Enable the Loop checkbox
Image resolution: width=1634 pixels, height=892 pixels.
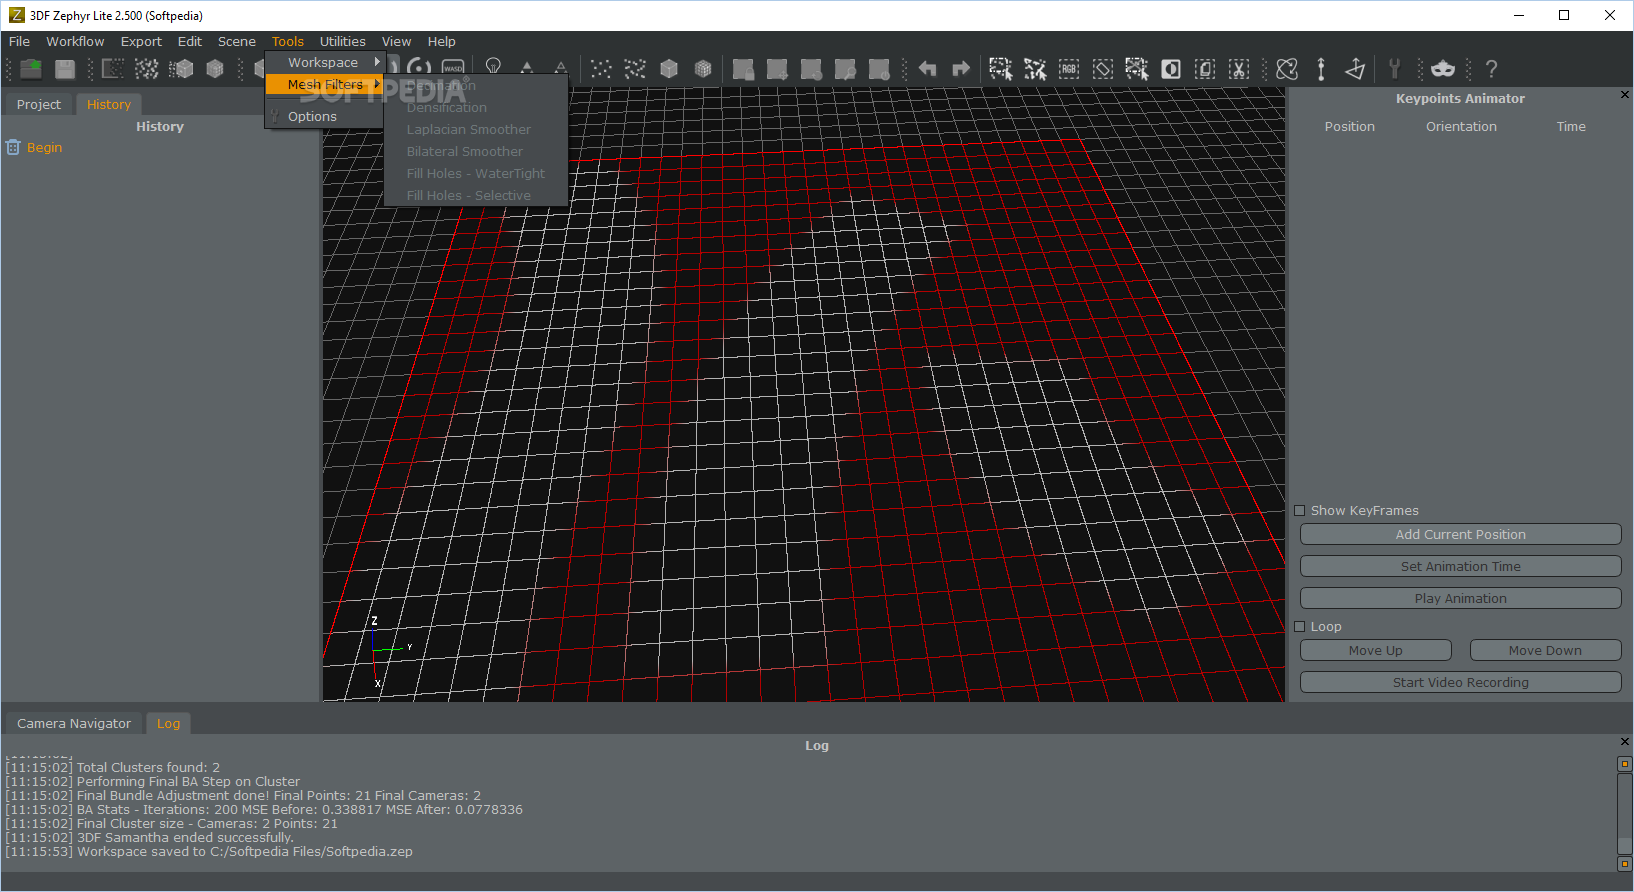click(x=1300, y=627)
